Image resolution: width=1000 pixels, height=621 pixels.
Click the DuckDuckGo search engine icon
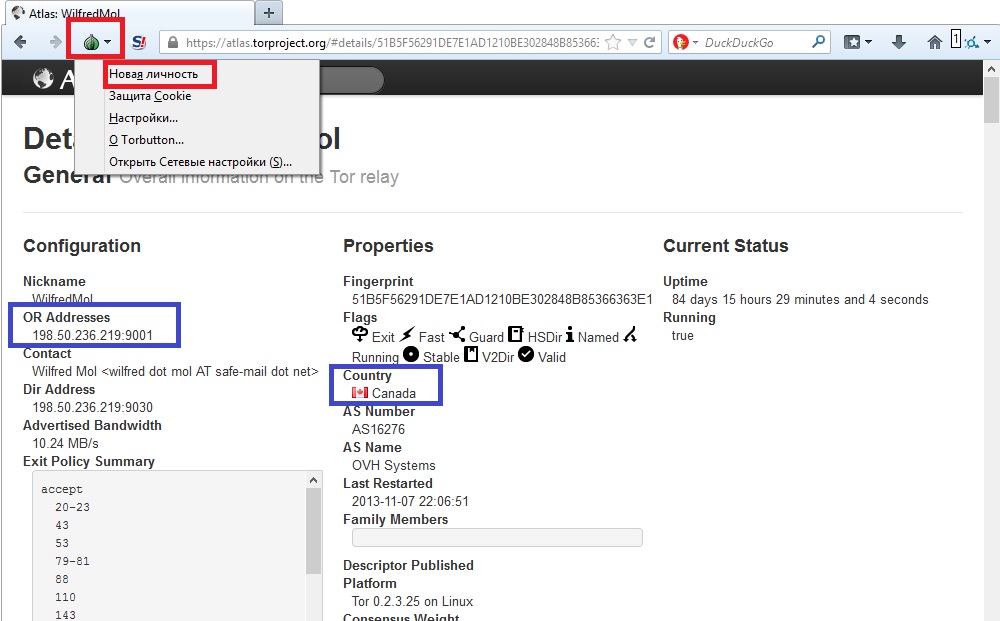click(681, 42)
